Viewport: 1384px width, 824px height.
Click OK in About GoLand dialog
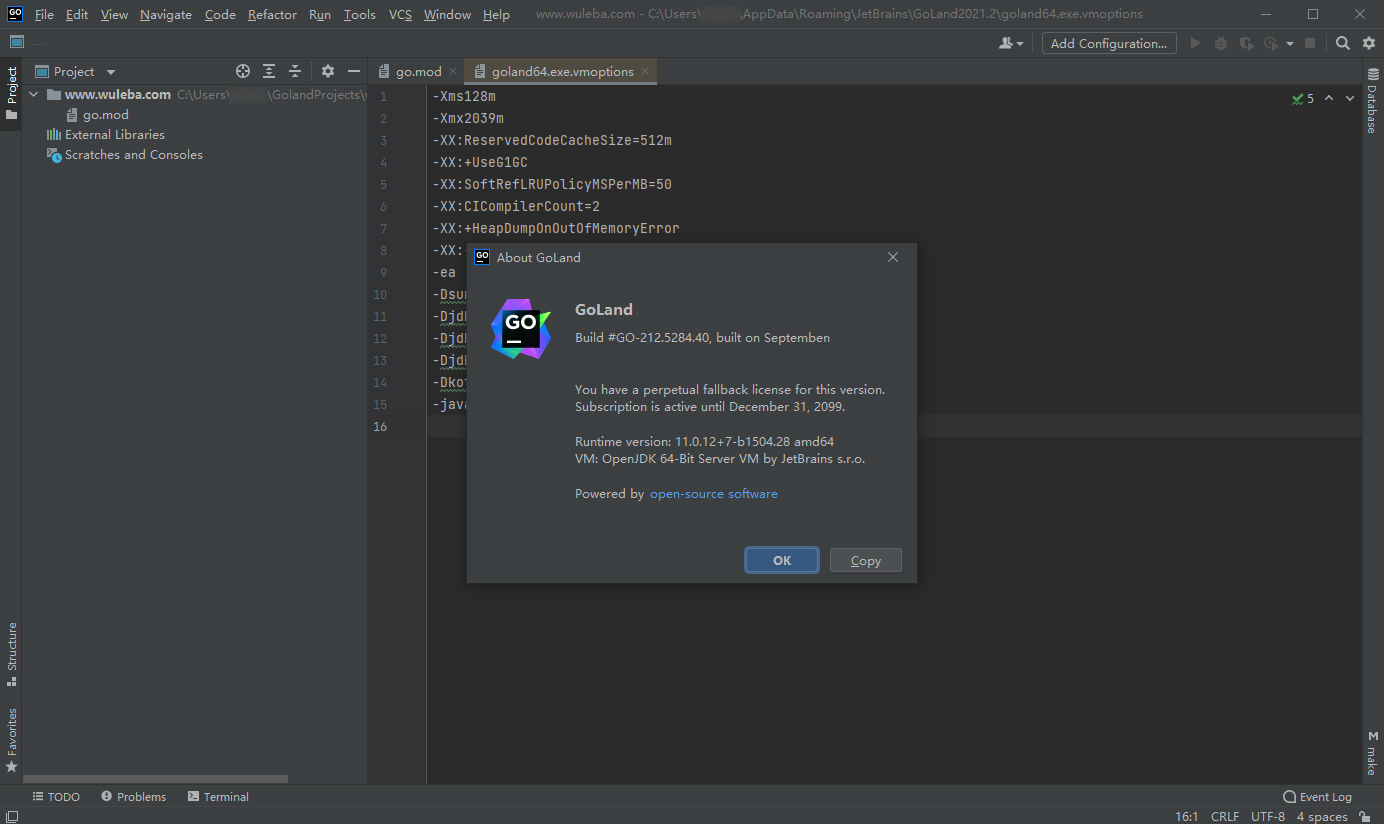[x=782, y=560]
